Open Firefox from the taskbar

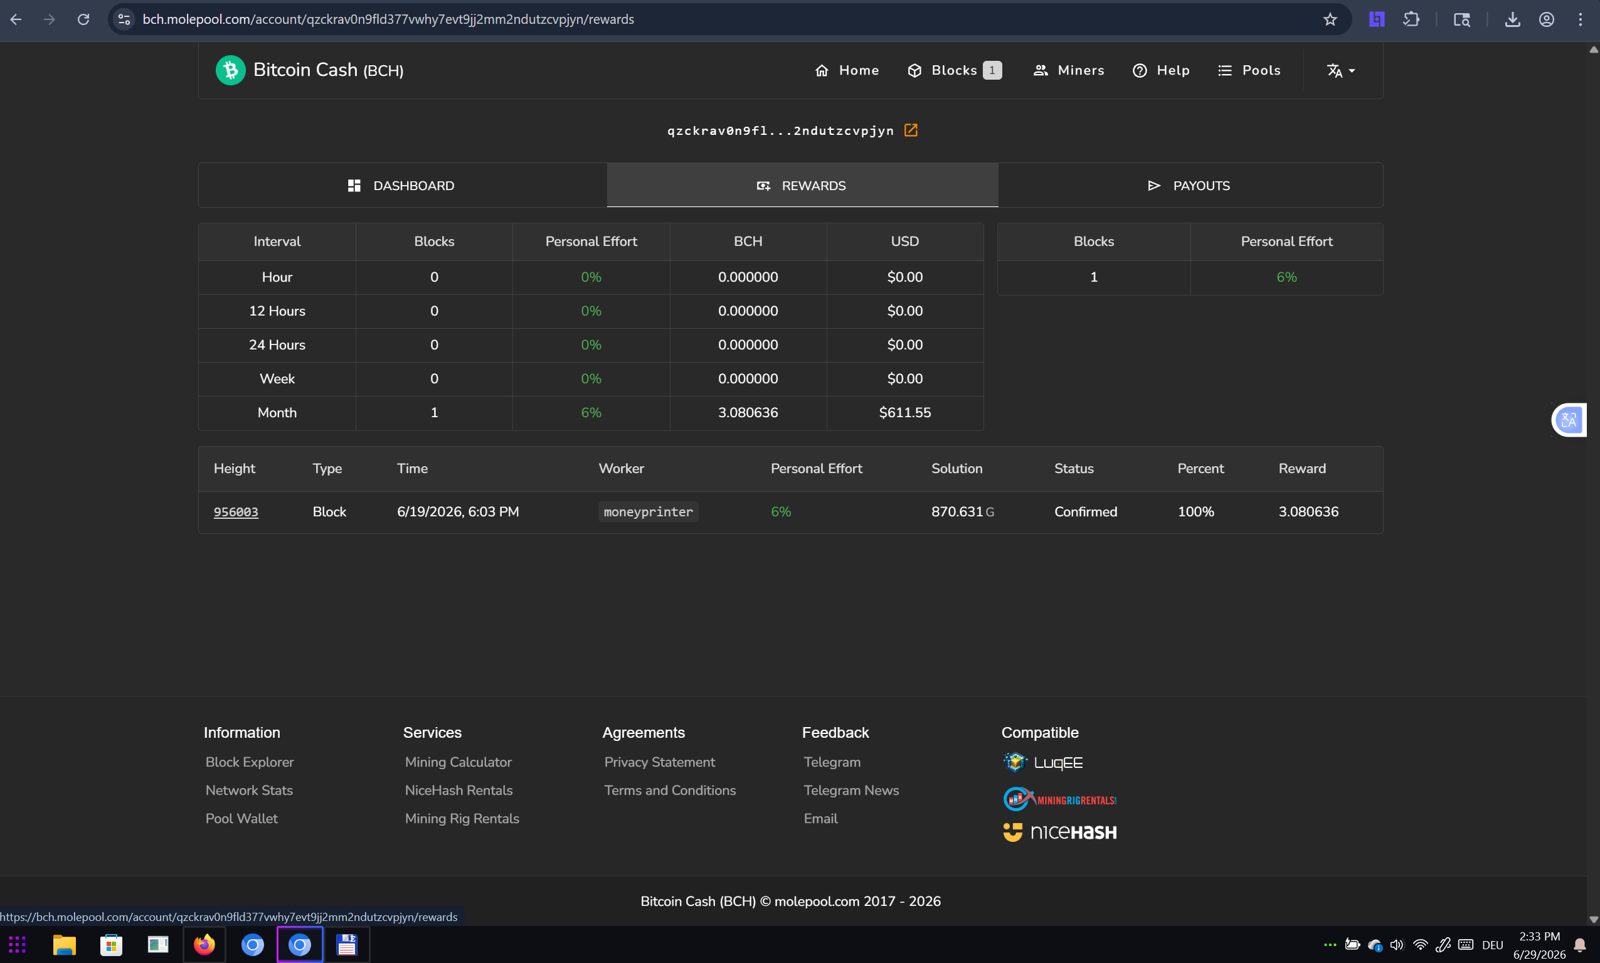[205, 945]
